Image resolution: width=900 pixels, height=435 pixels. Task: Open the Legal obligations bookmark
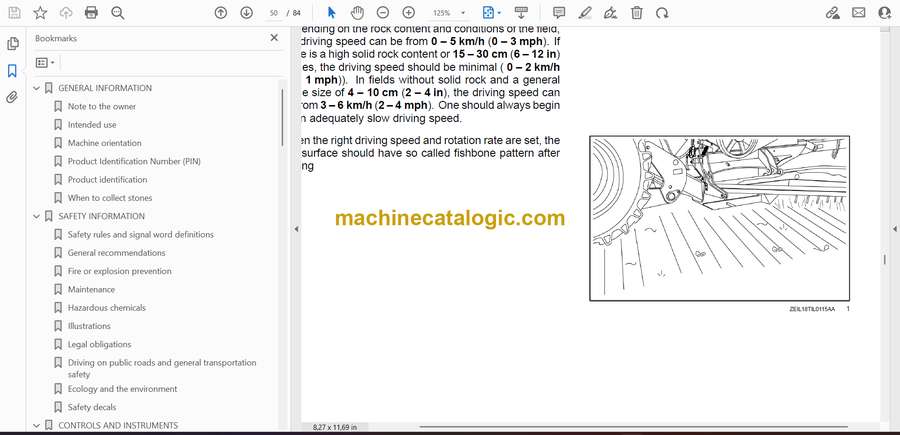pos(99,344)
